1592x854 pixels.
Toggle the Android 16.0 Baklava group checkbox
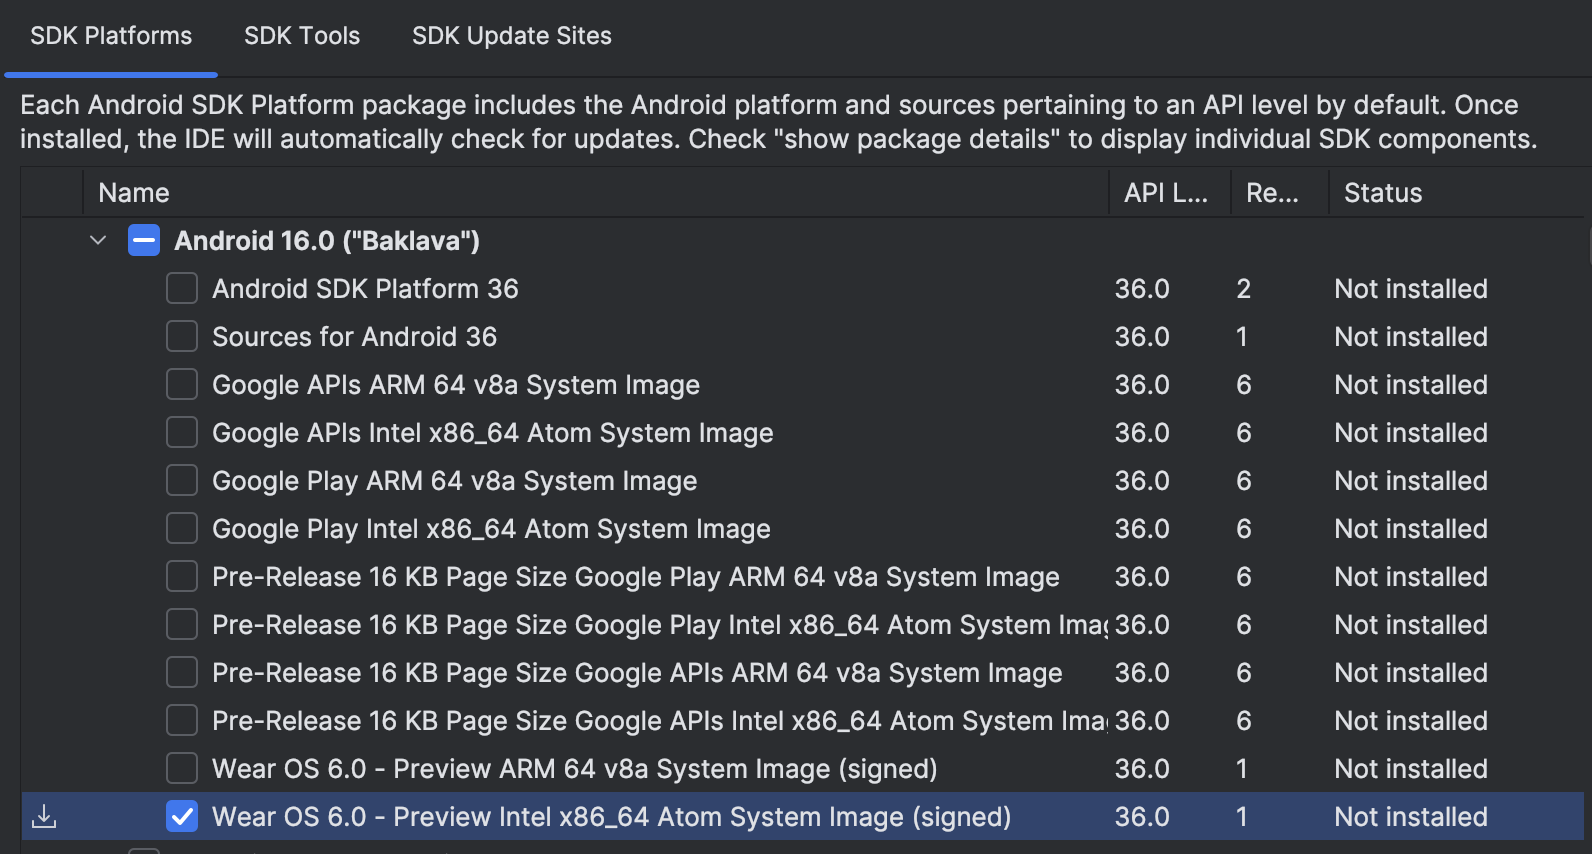(144, 241)
